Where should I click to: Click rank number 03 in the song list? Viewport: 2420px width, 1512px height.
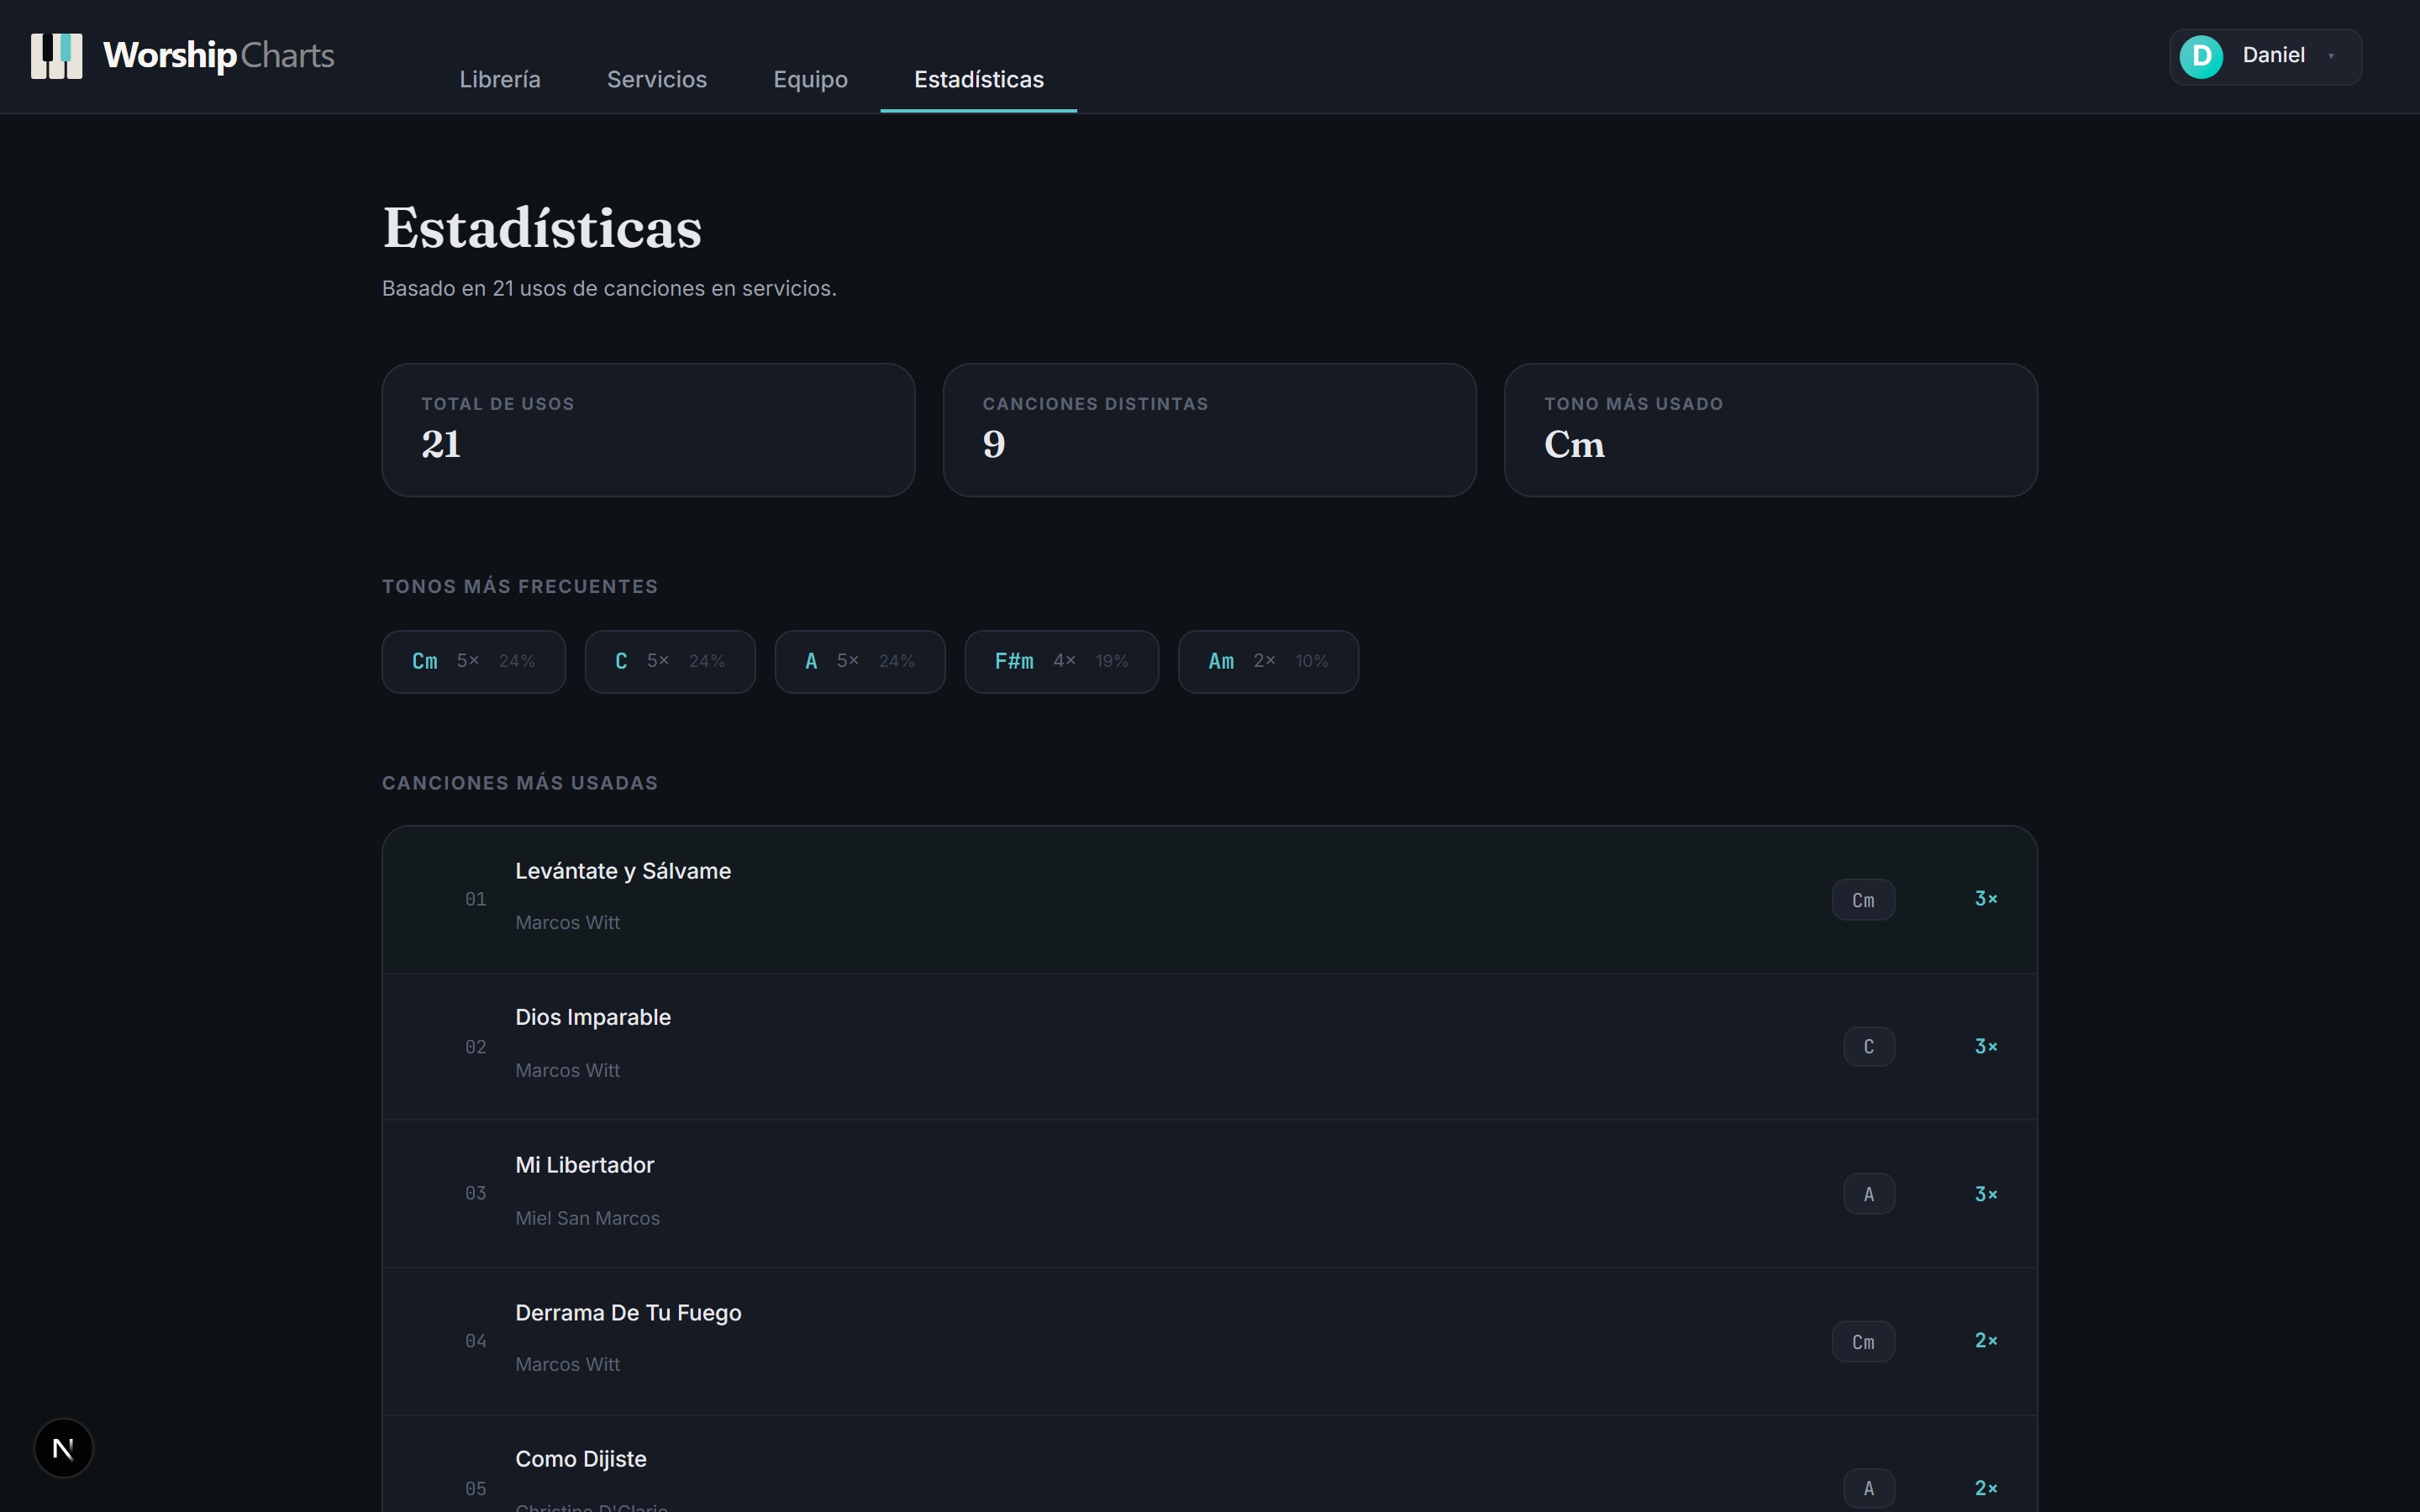pos(476,1194)
